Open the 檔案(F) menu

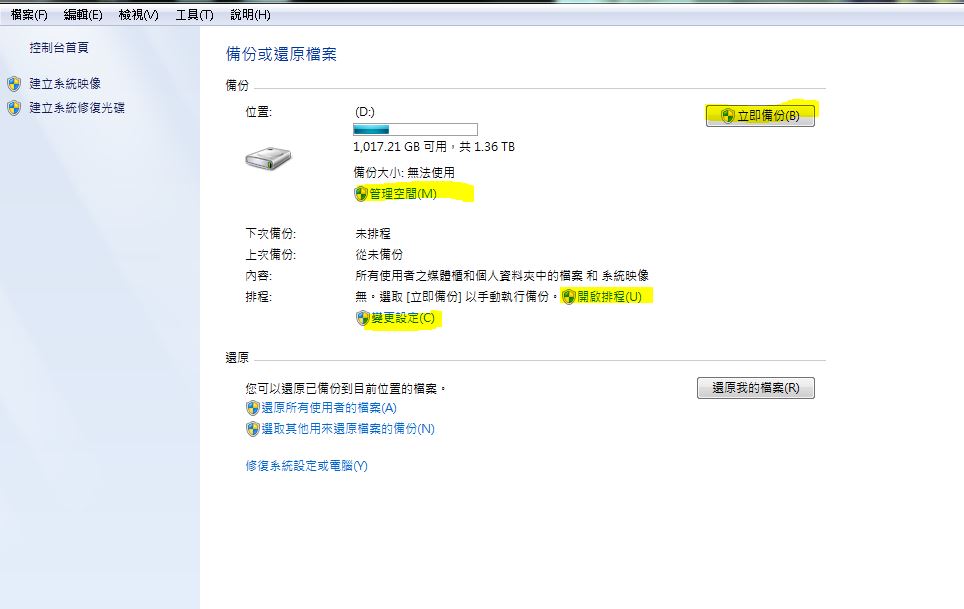click(x=29, y=15)
